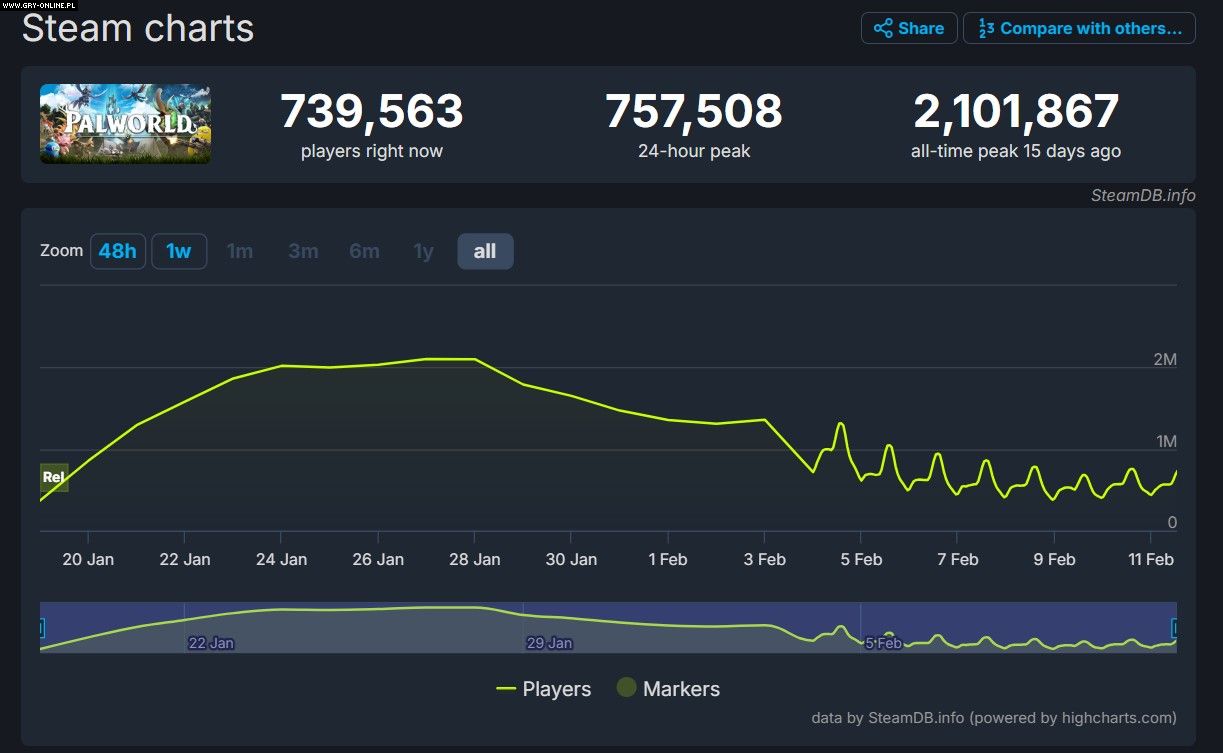Screen dimensions: 1223x753
Task: Select the 1m zoom option
Action: click(240, 251)
